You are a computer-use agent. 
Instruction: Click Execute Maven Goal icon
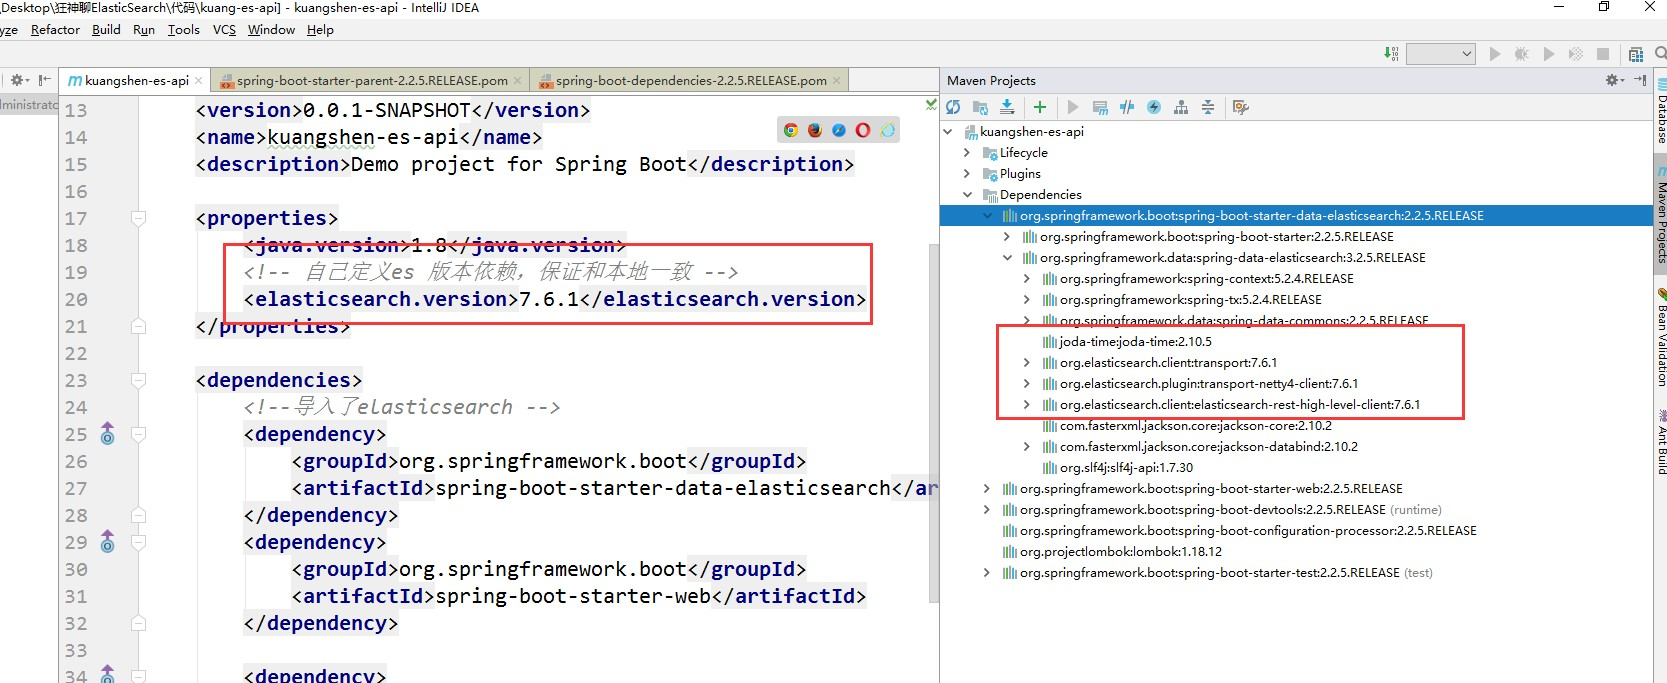(1100, 107)
